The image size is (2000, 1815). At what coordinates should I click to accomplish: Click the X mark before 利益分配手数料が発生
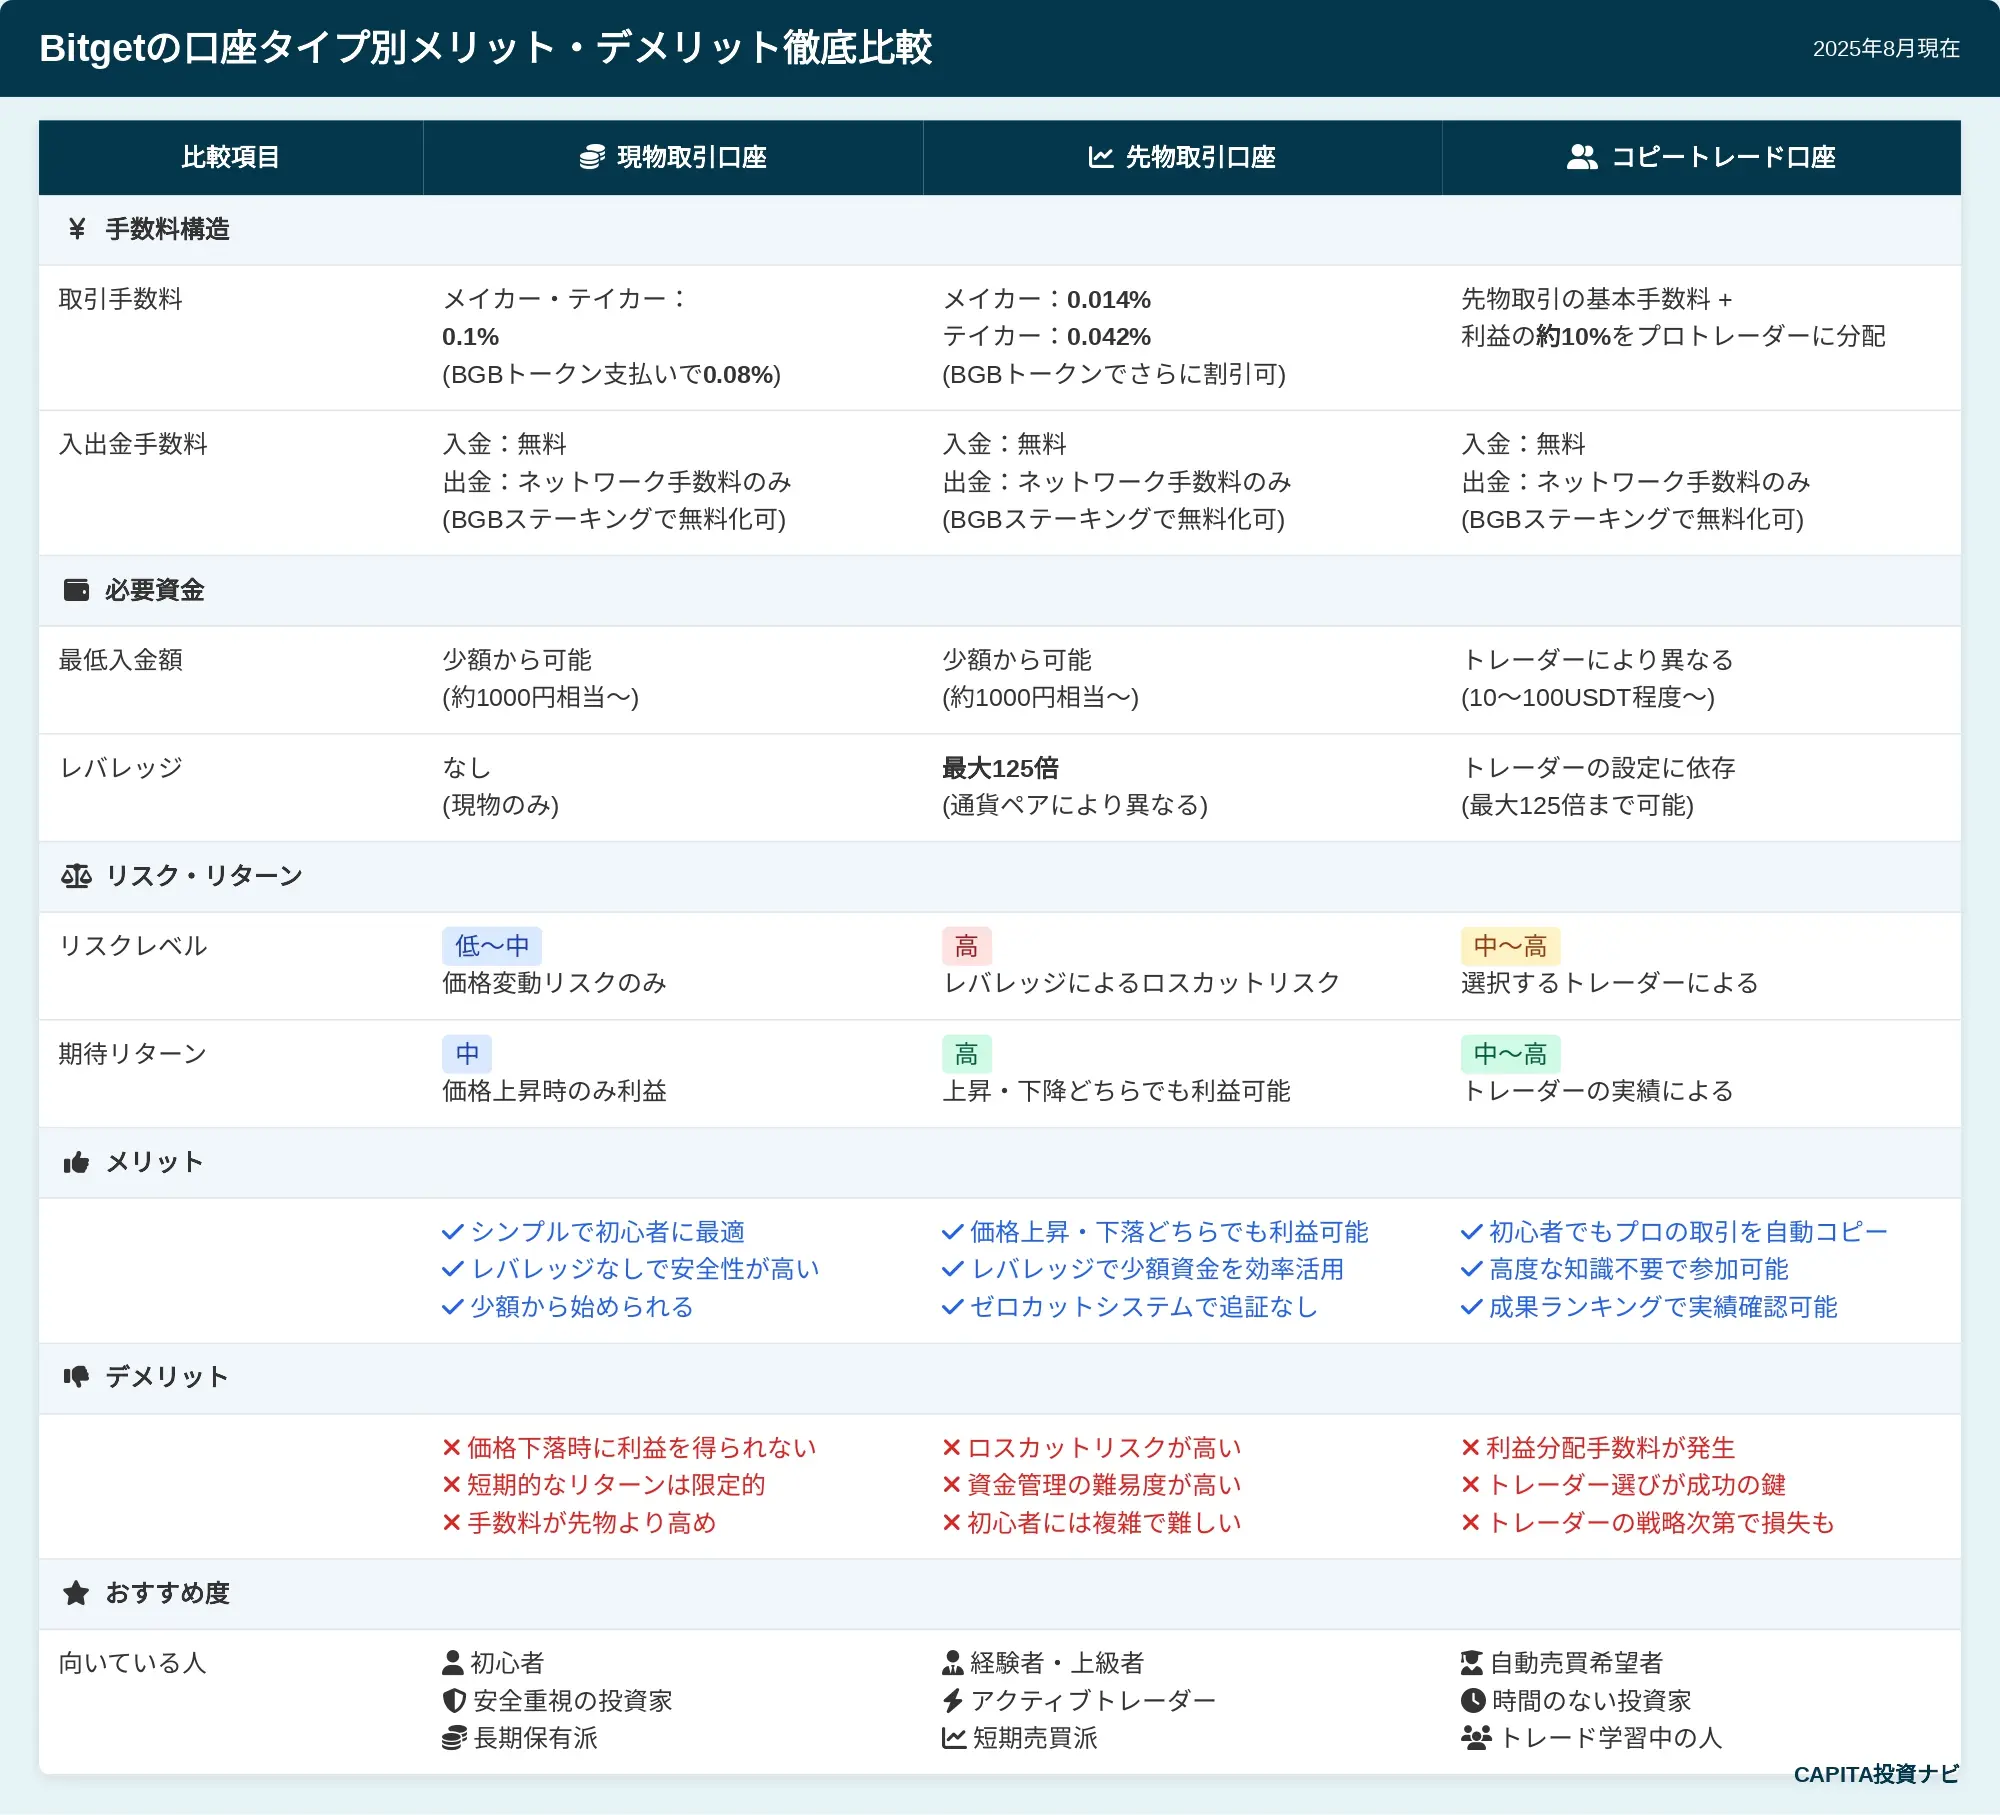(x=1471, y=1448)
